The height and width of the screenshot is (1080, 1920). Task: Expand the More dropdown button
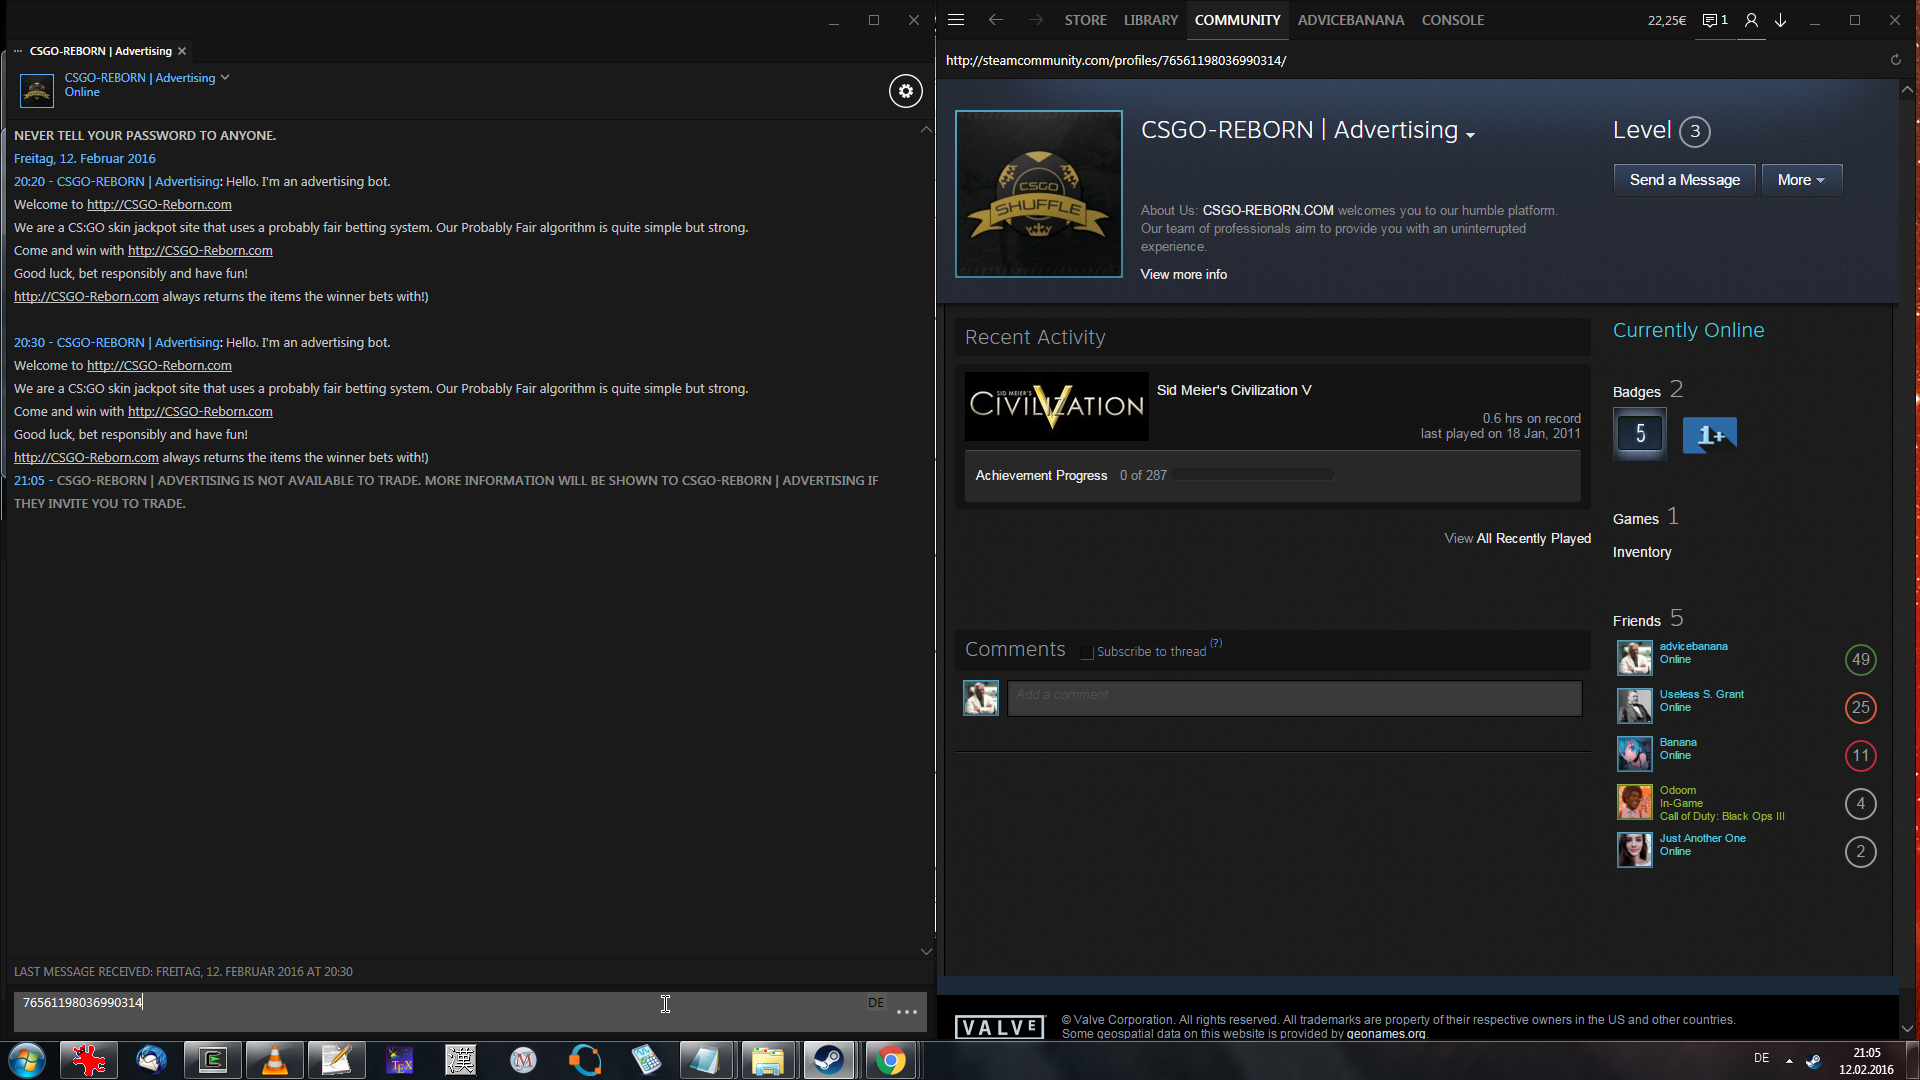1801,180
